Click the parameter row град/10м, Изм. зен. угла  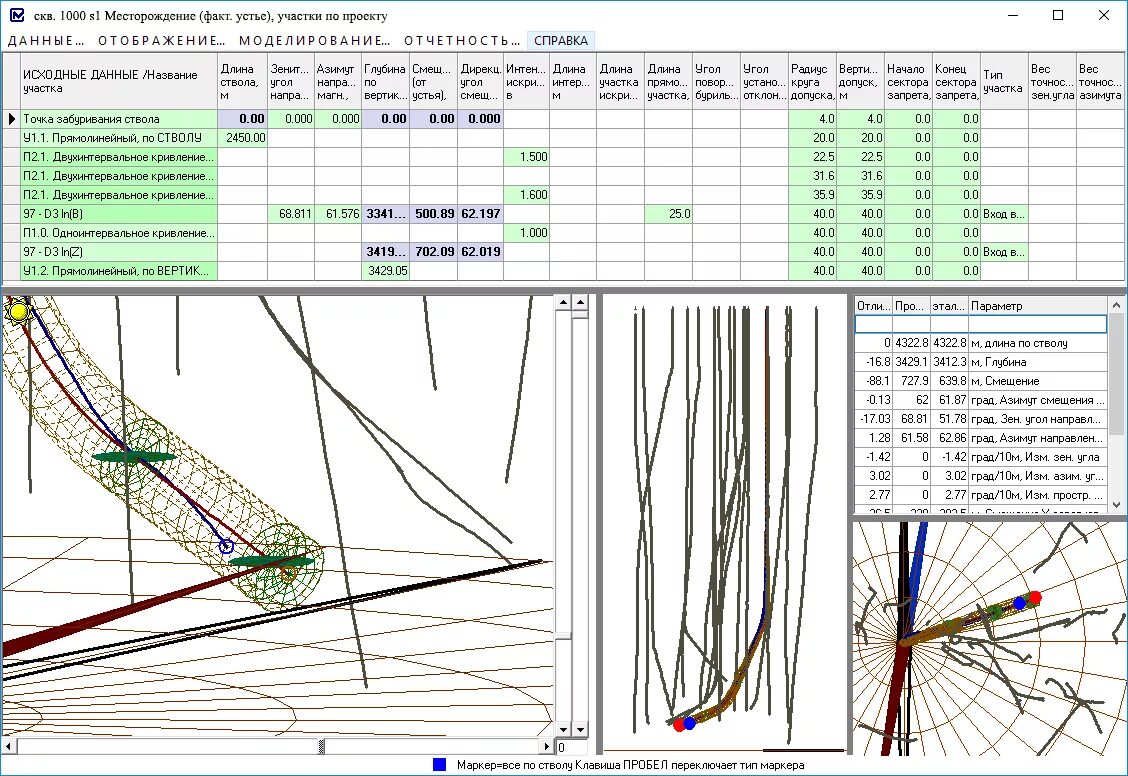click(981, 457)
